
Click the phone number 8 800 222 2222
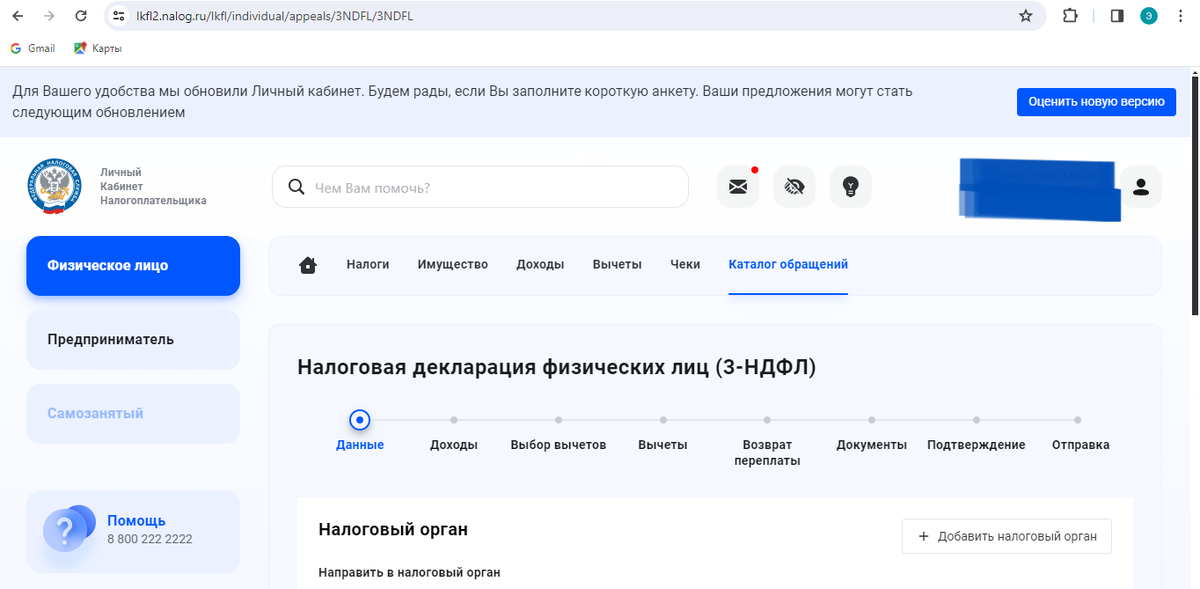[150, 539]
